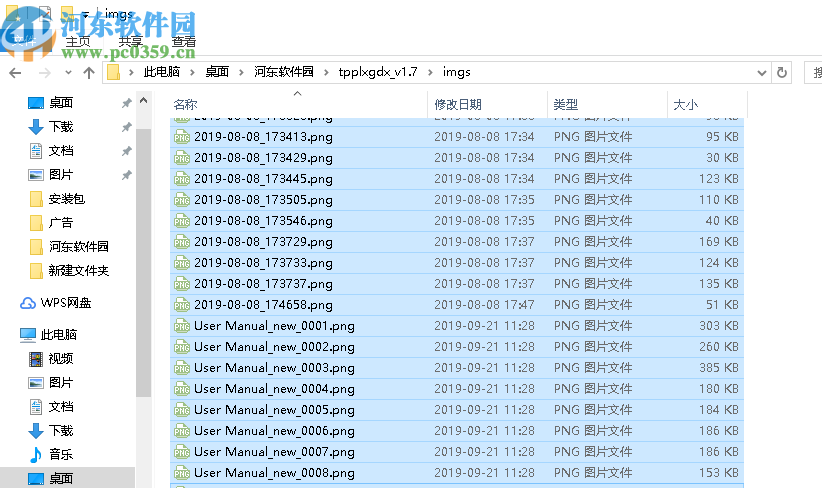822x488 pixels.
Task: Expand address bar history dropdown
Action: point(762,73)
